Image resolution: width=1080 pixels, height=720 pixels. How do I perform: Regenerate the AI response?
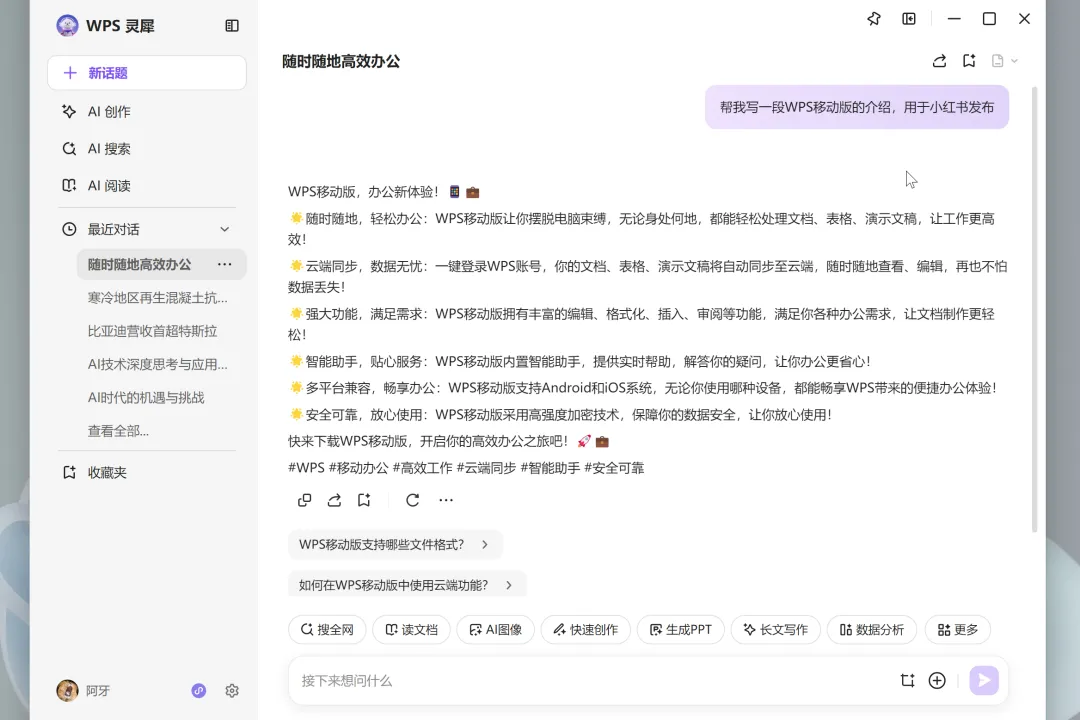[x=413, y=500]
